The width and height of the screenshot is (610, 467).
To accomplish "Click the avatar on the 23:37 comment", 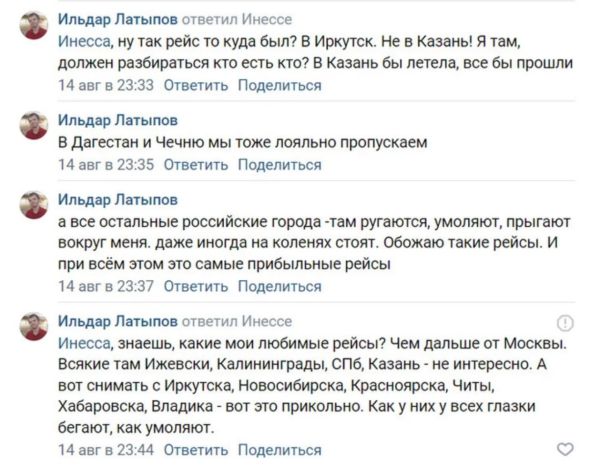I will coord(34,205).
